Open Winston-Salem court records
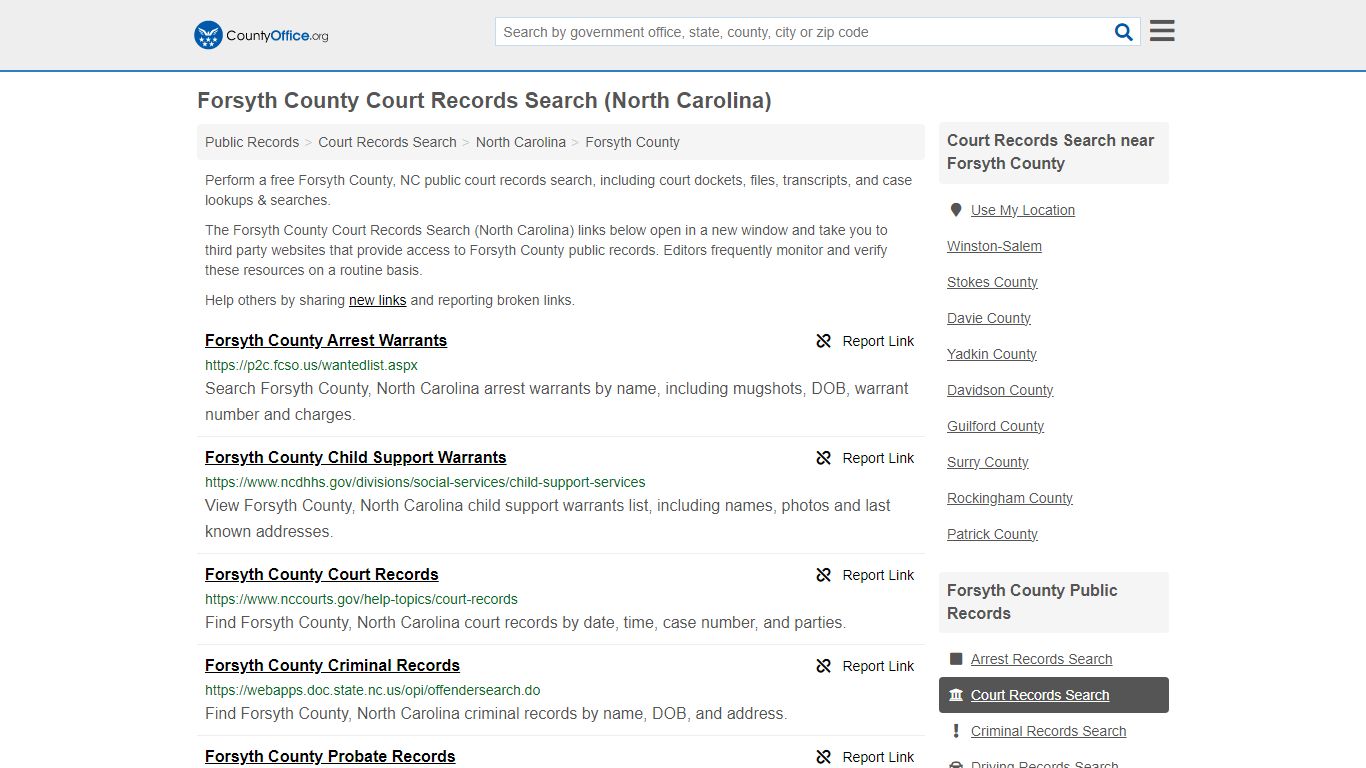1366x768 pixels. 994,246
